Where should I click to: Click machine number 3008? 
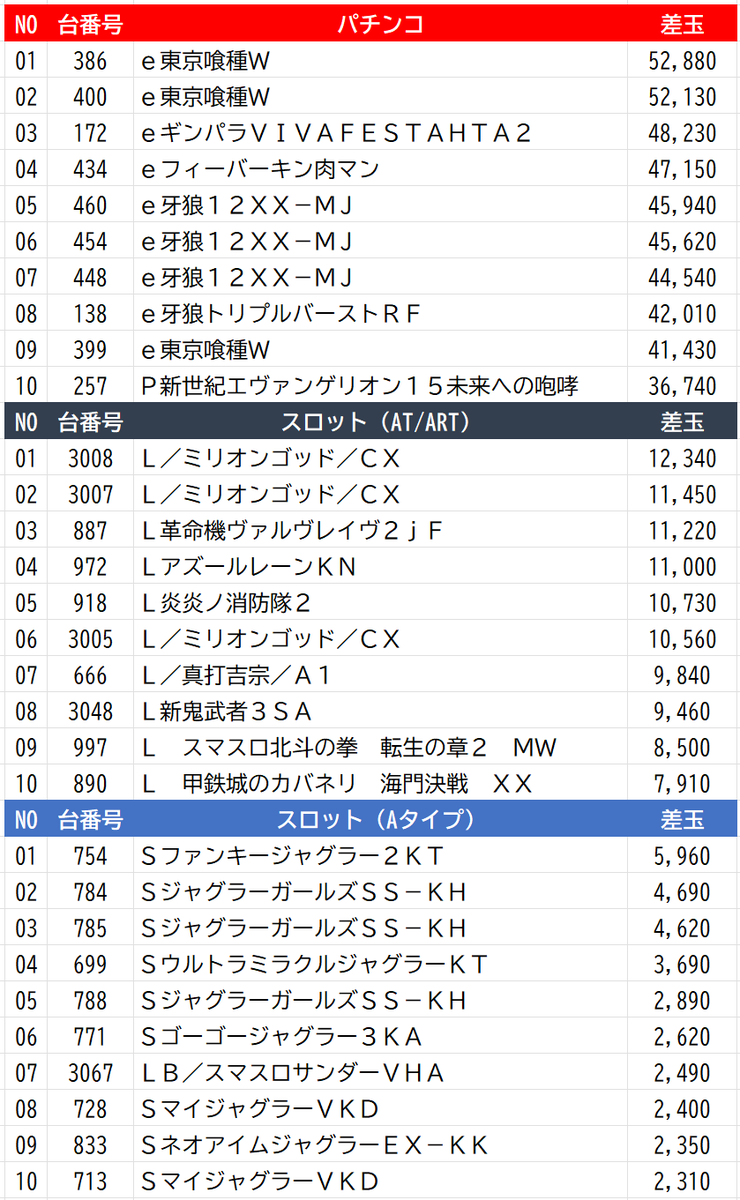click(90, 458)
